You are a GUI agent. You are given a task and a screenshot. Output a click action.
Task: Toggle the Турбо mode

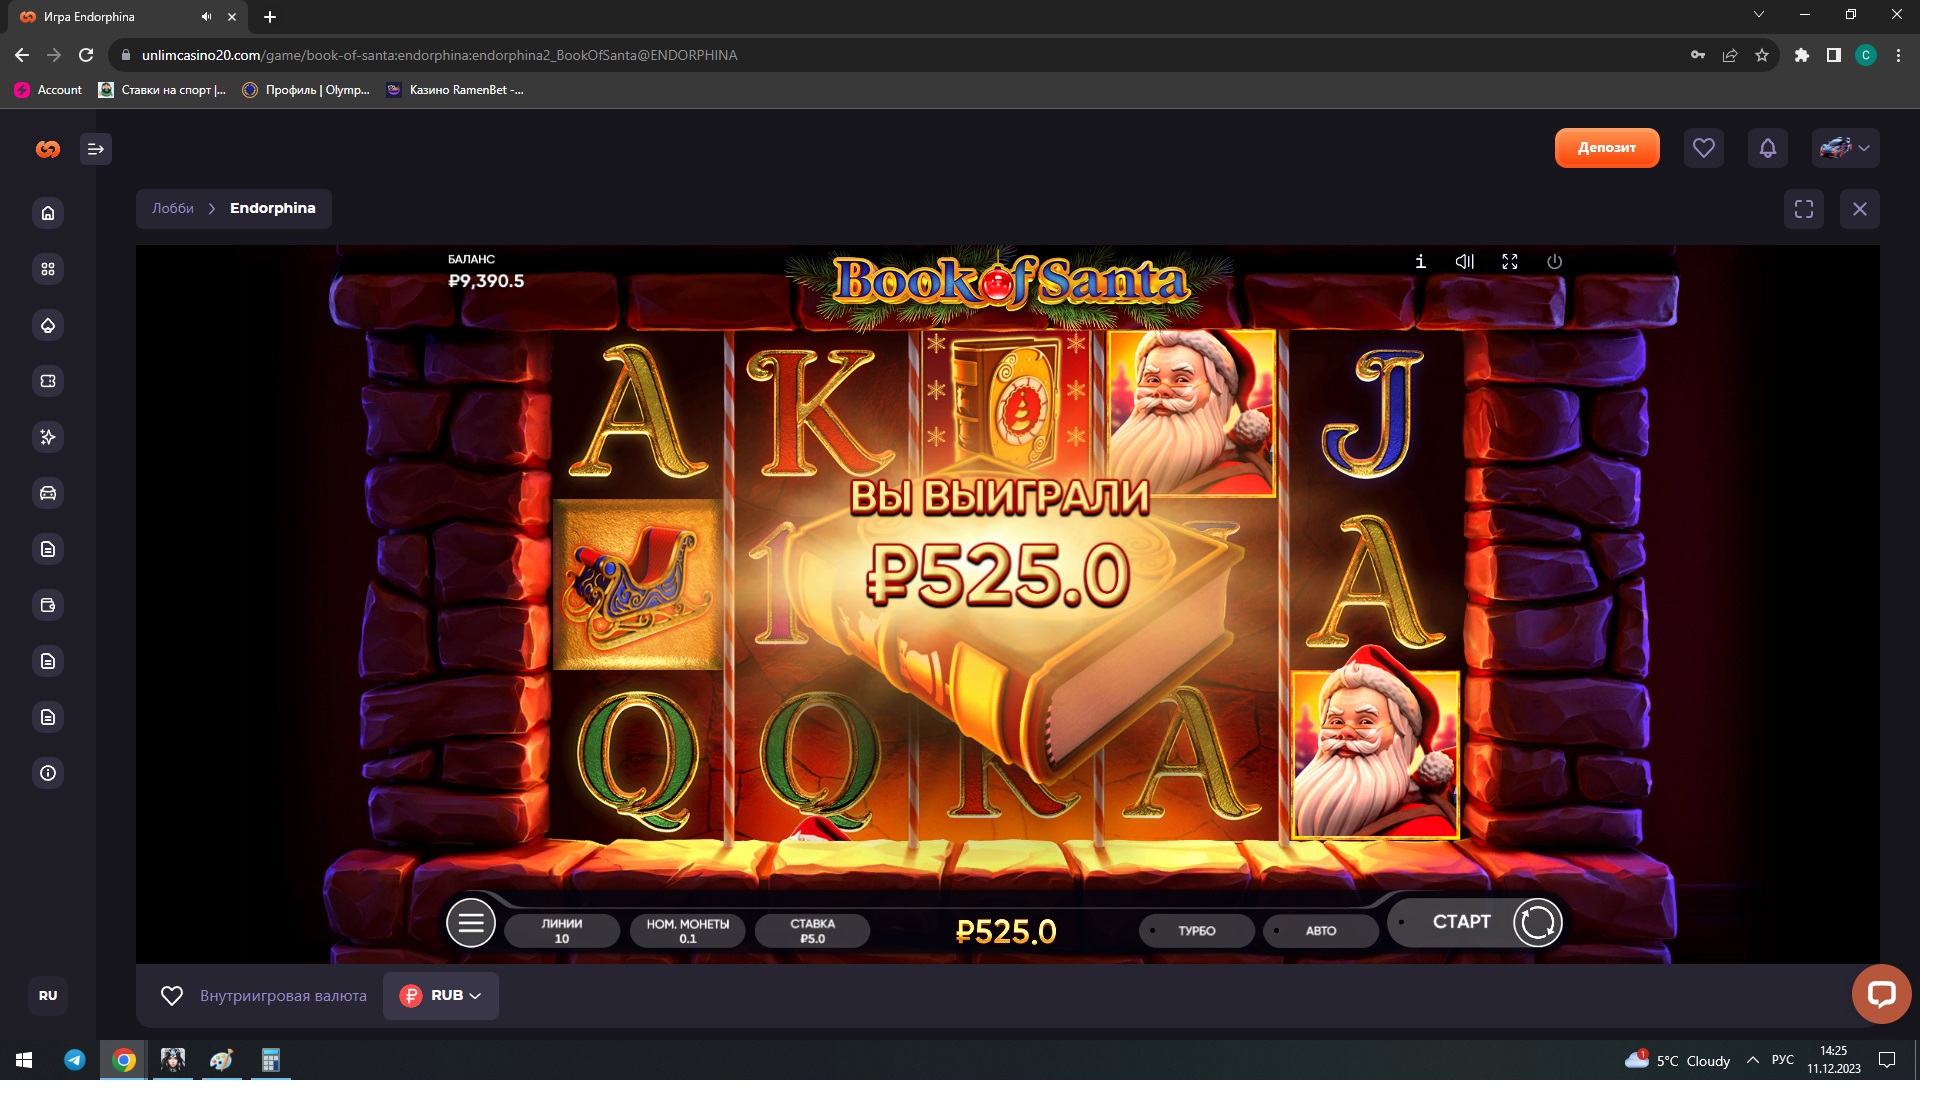tap(1196, 930)
